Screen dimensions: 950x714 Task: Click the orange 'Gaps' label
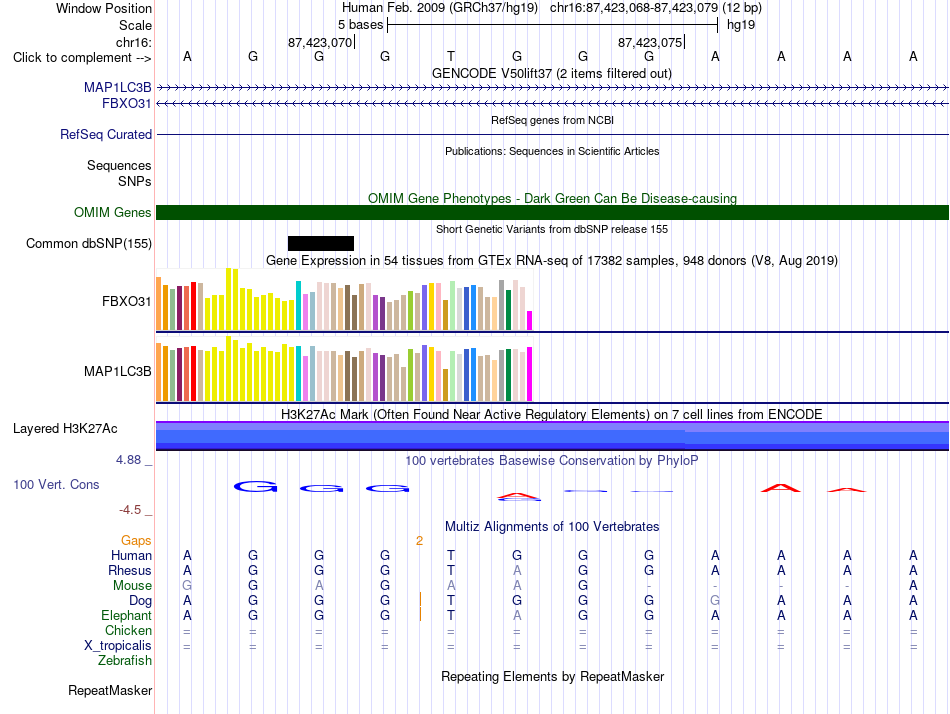click(136, 541)
